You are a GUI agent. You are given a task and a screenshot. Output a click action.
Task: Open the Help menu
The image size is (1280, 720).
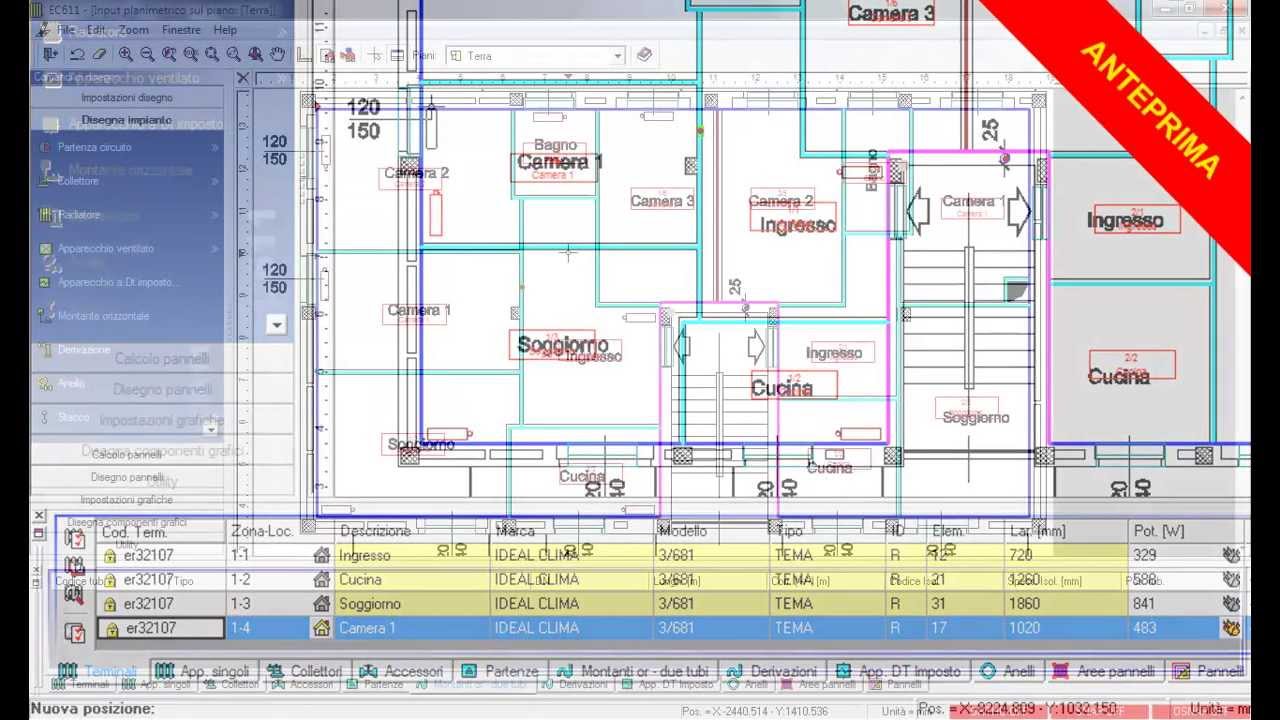[225, 30]
